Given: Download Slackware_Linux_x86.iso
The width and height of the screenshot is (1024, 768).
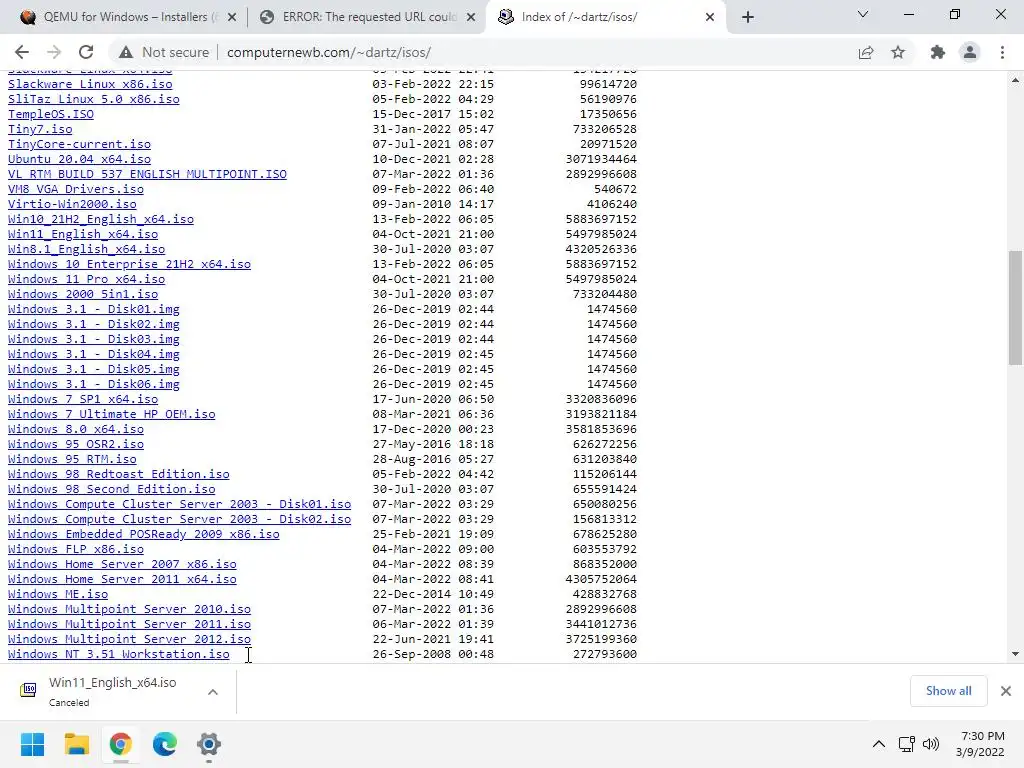Looking at the screenshot, I should point(90,84).
